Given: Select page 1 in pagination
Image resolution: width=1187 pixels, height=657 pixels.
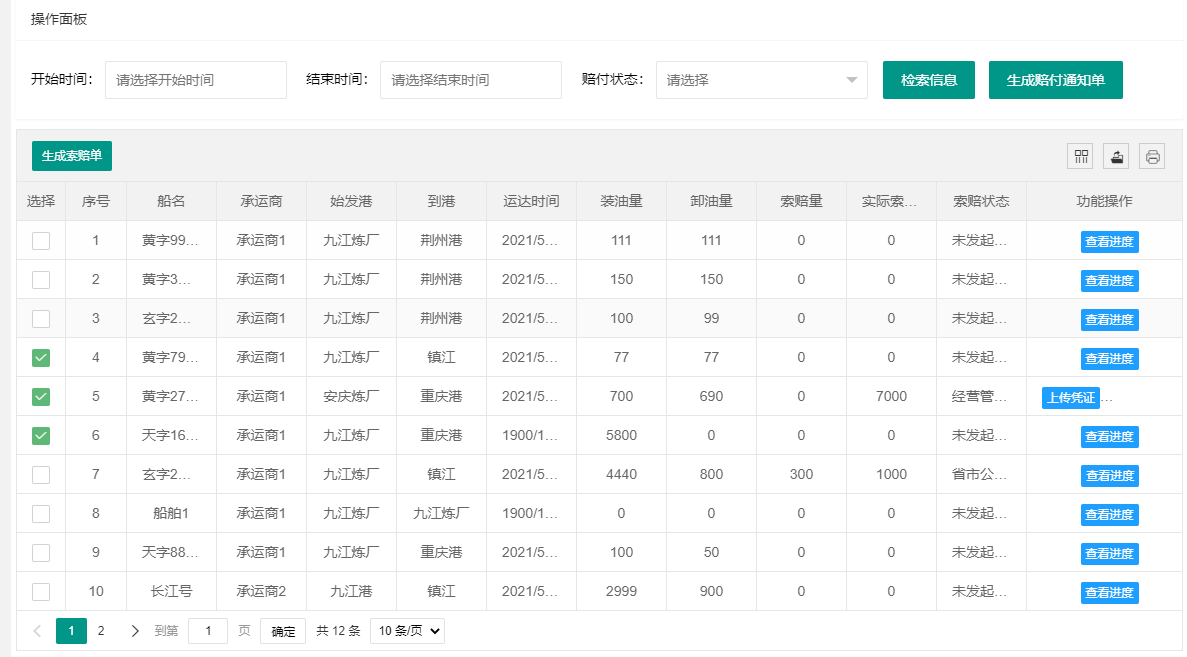Looking at the screenshot, I should [x=71, y=631].
